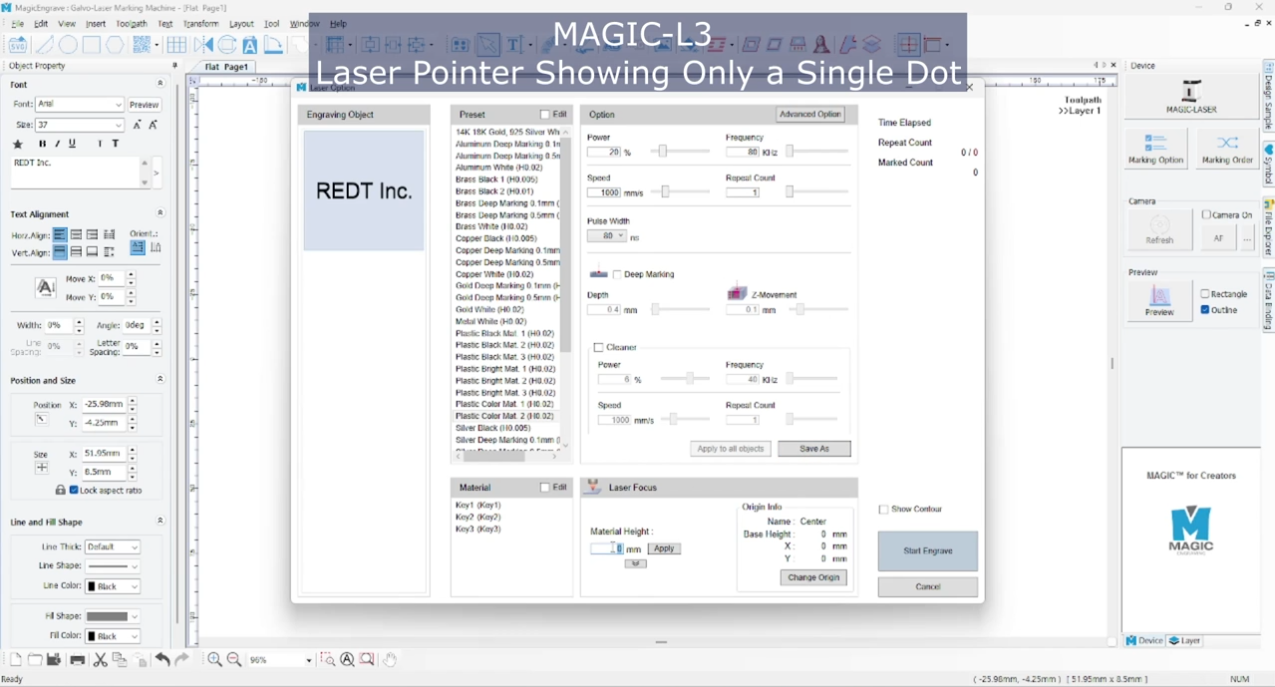Click the Undo arrow icon

coord(162,660)
